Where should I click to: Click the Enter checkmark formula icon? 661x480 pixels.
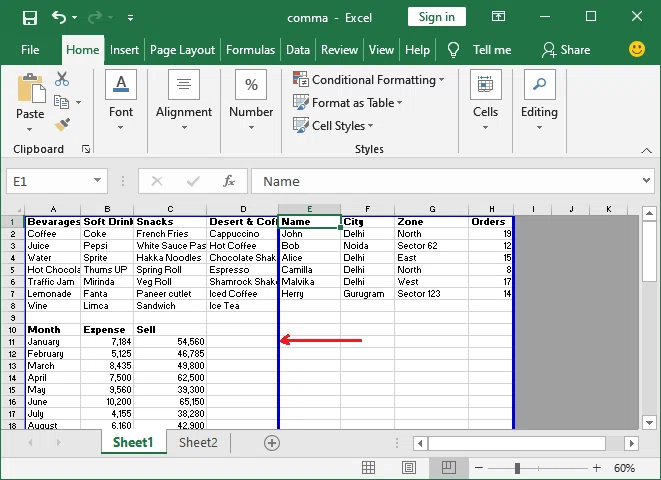click(x=193, y=181)
